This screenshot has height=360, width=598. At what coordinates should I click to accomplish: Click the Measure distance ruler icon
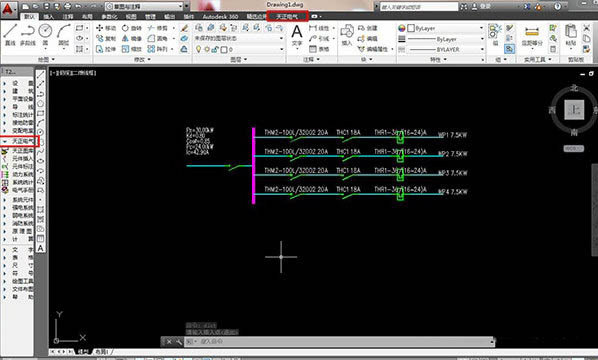point(532,32)
